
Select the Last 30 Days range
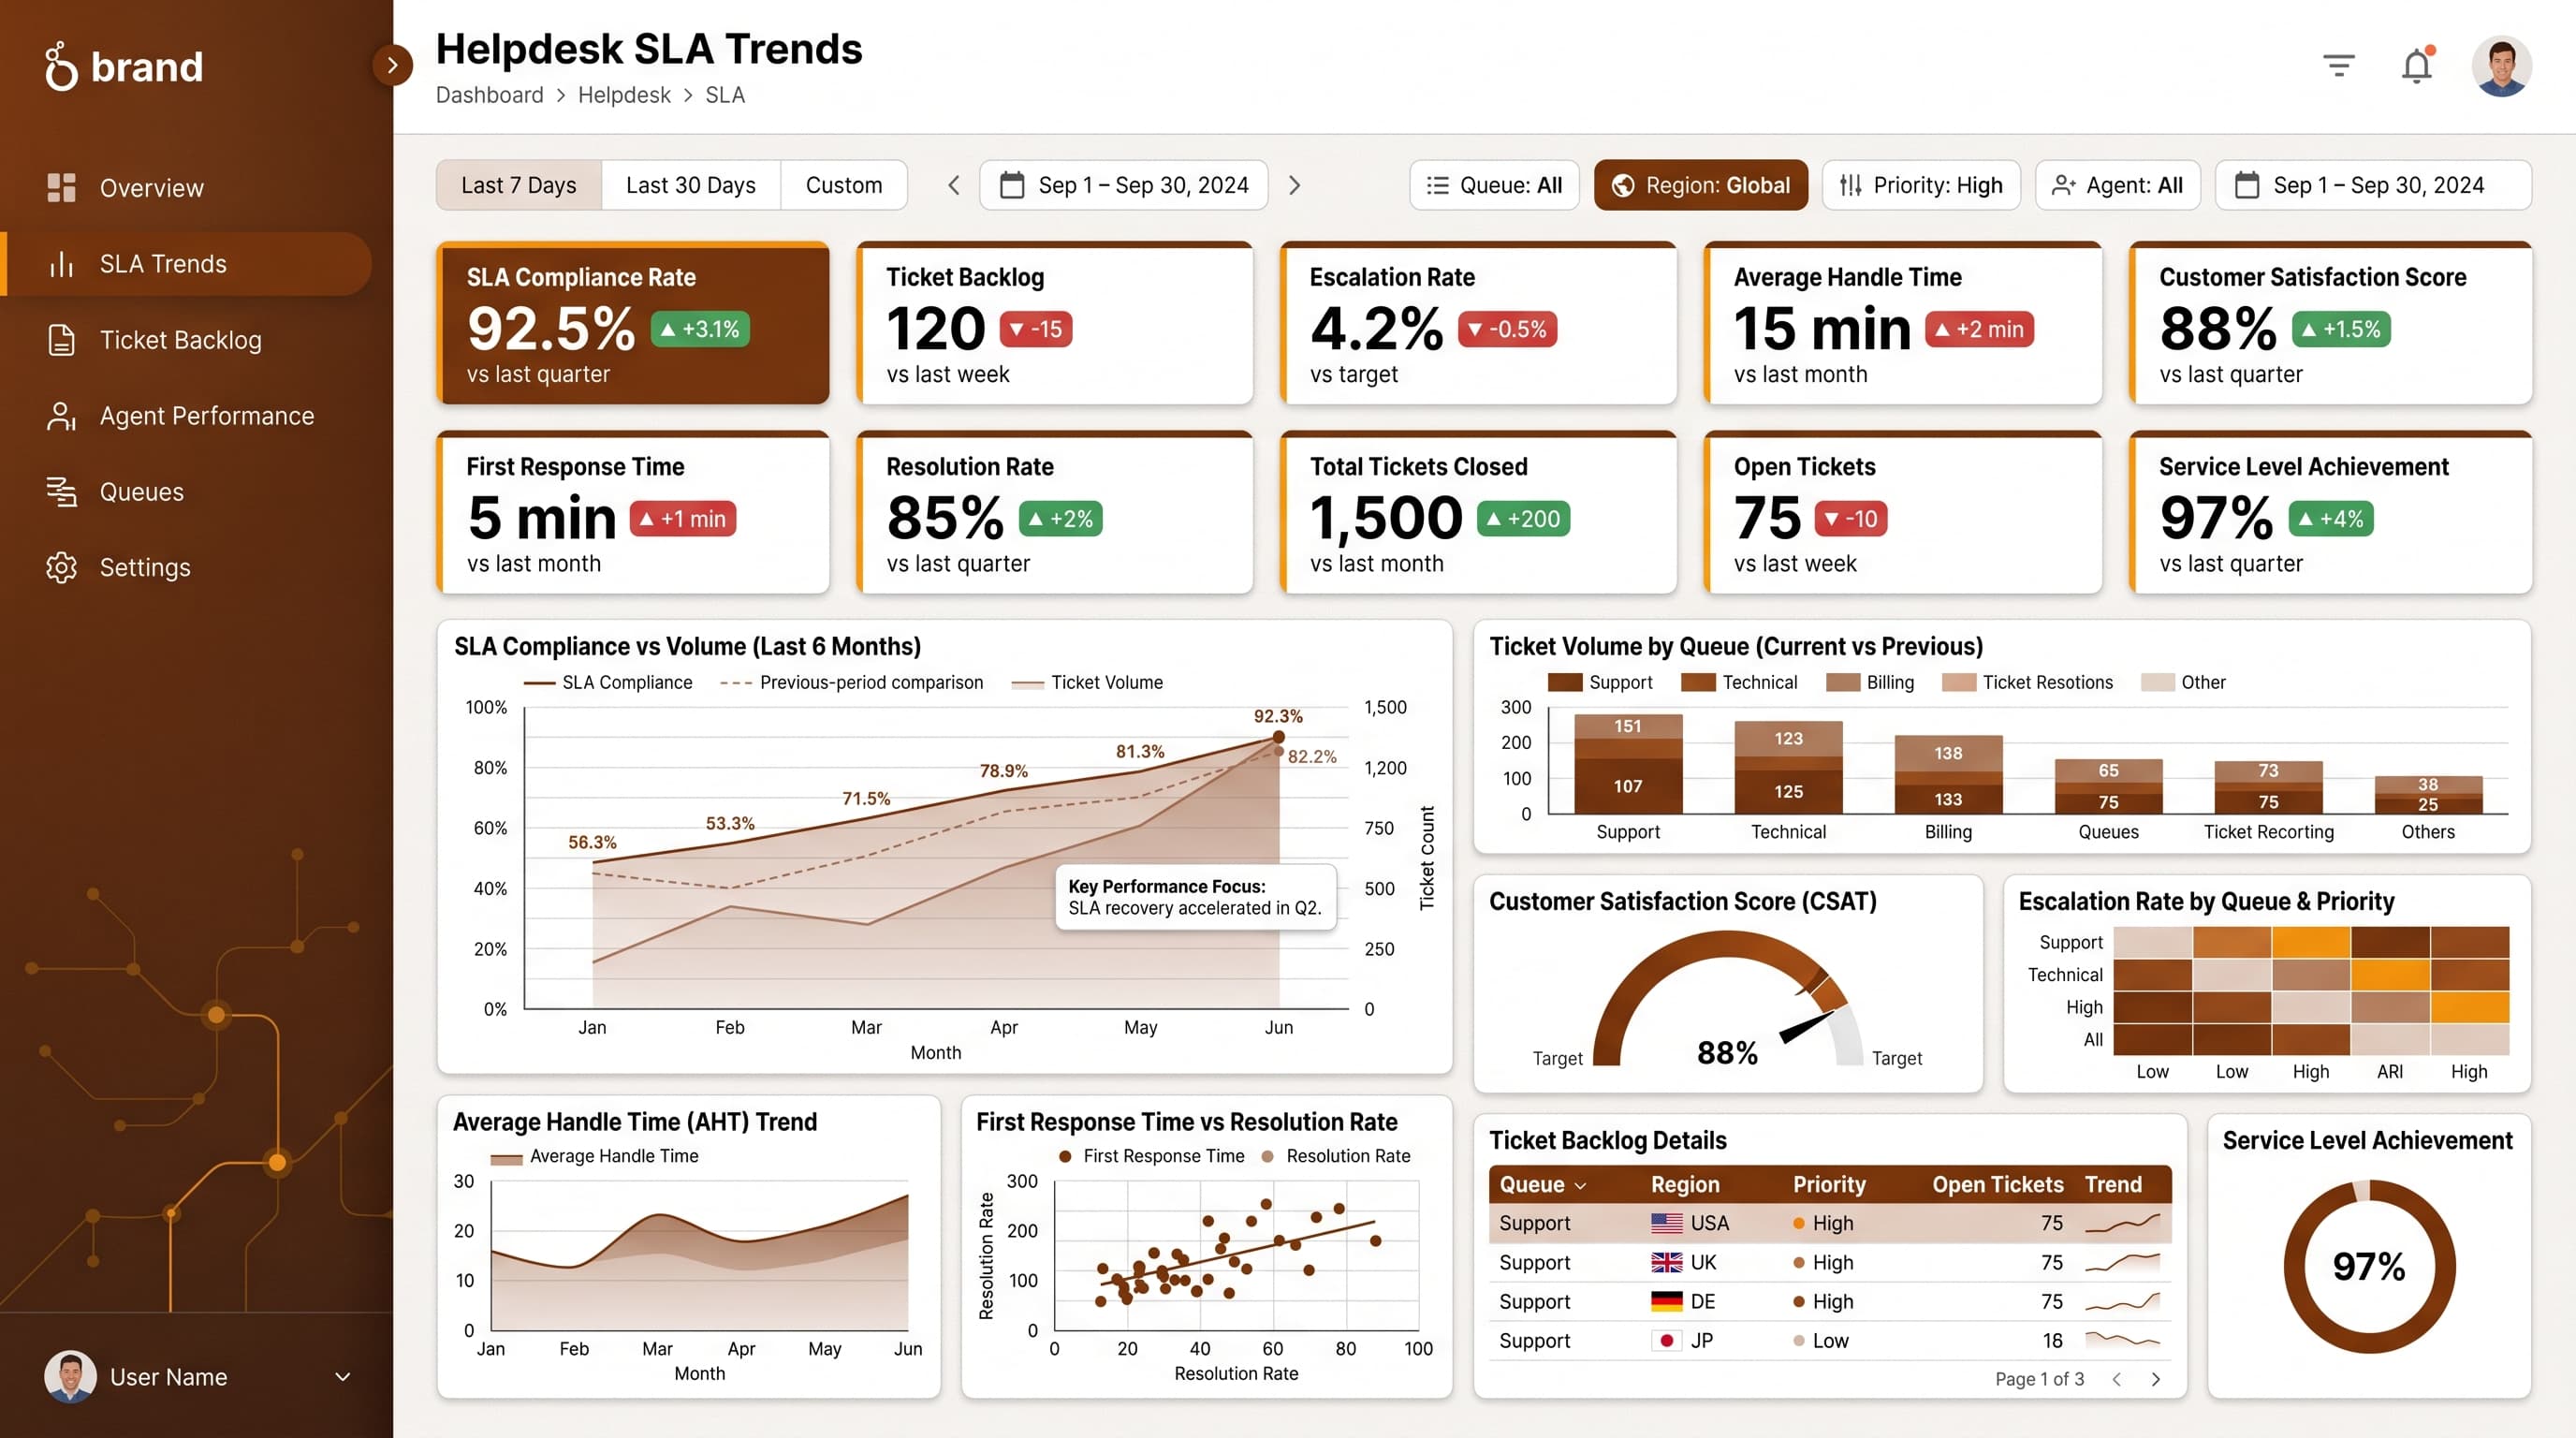pyautogui.click(x=691, y=185)
